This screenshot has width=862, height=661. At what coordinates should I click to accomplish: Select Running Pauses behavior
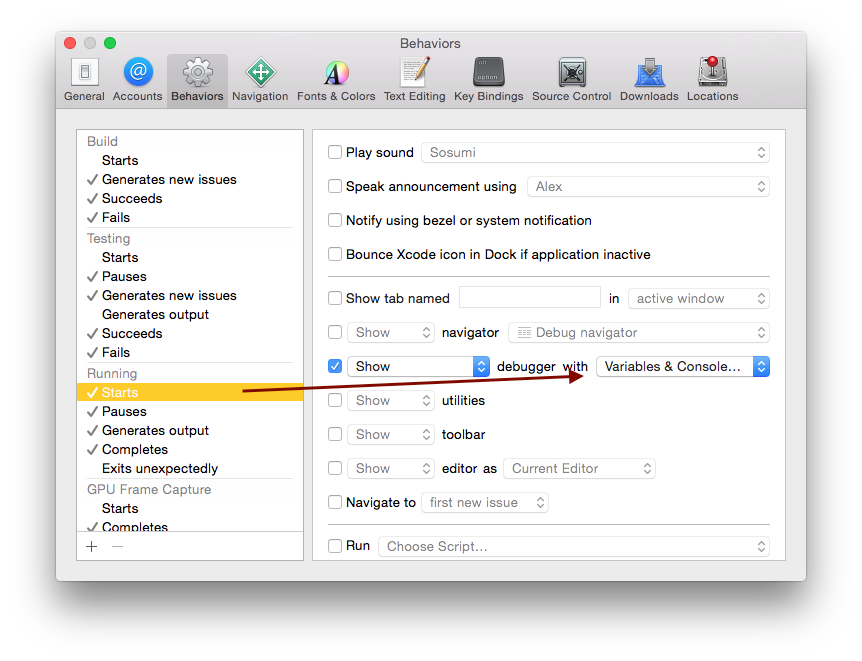(190, 412)
